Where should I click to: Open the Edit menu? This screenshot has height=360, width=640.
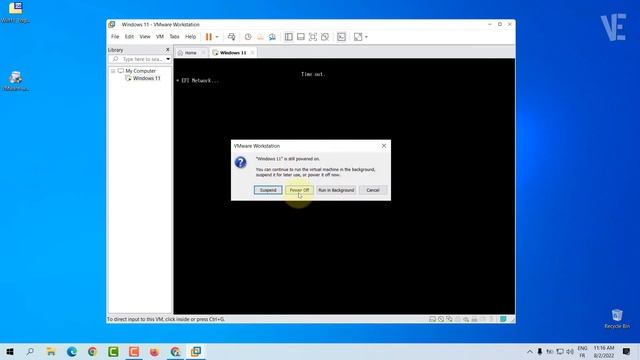(129, 37)
